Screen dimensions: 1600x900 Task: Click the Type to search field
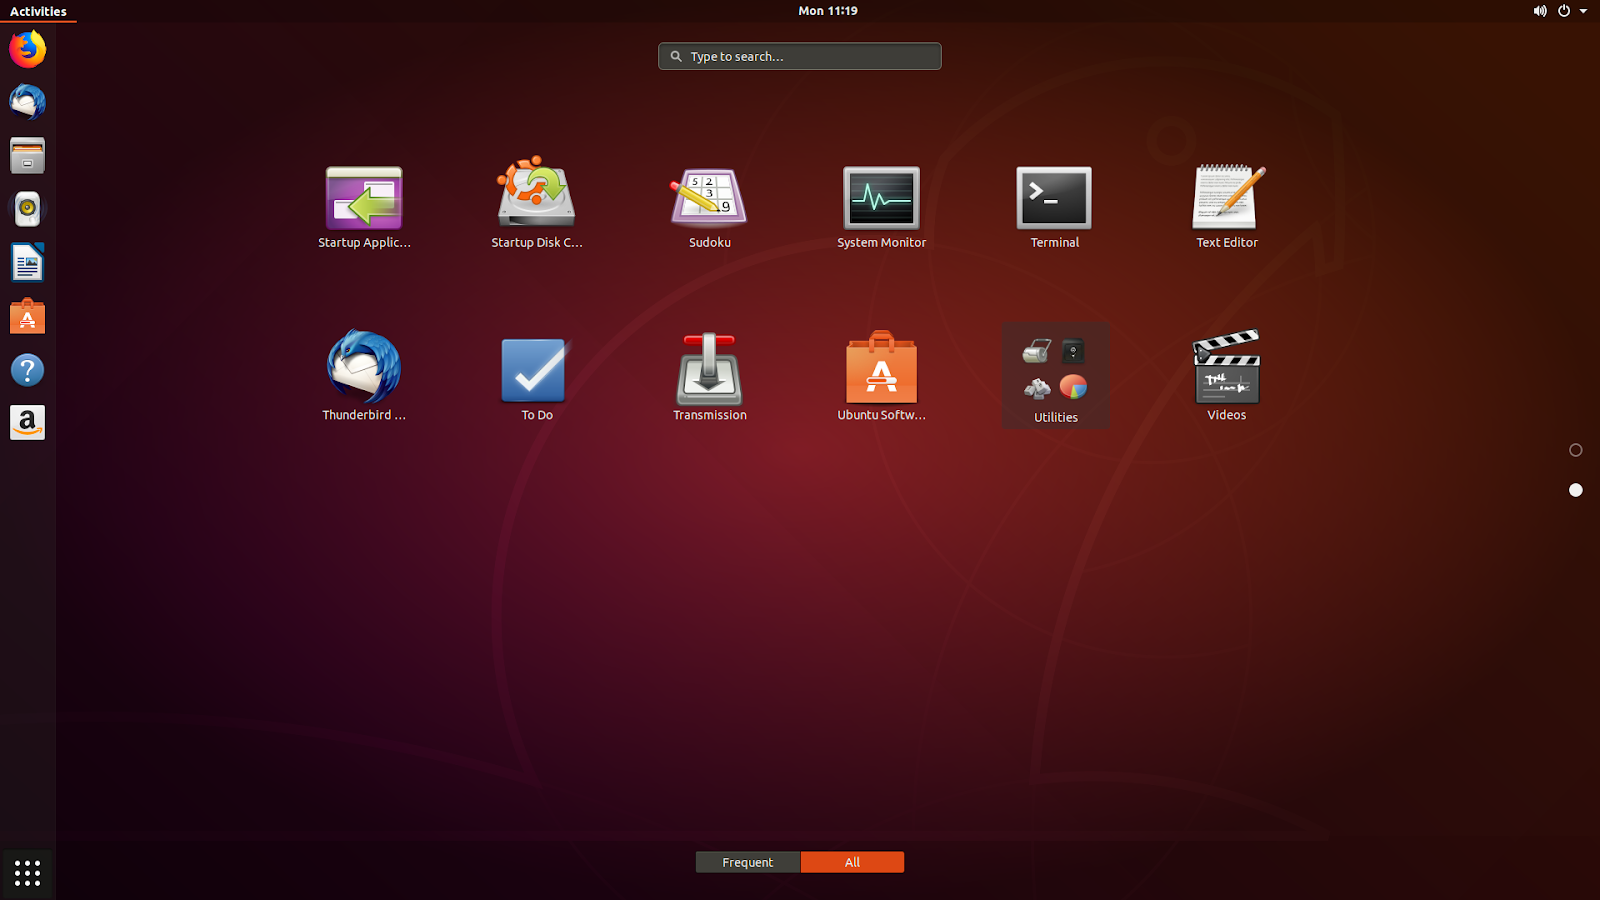[800, 56]
